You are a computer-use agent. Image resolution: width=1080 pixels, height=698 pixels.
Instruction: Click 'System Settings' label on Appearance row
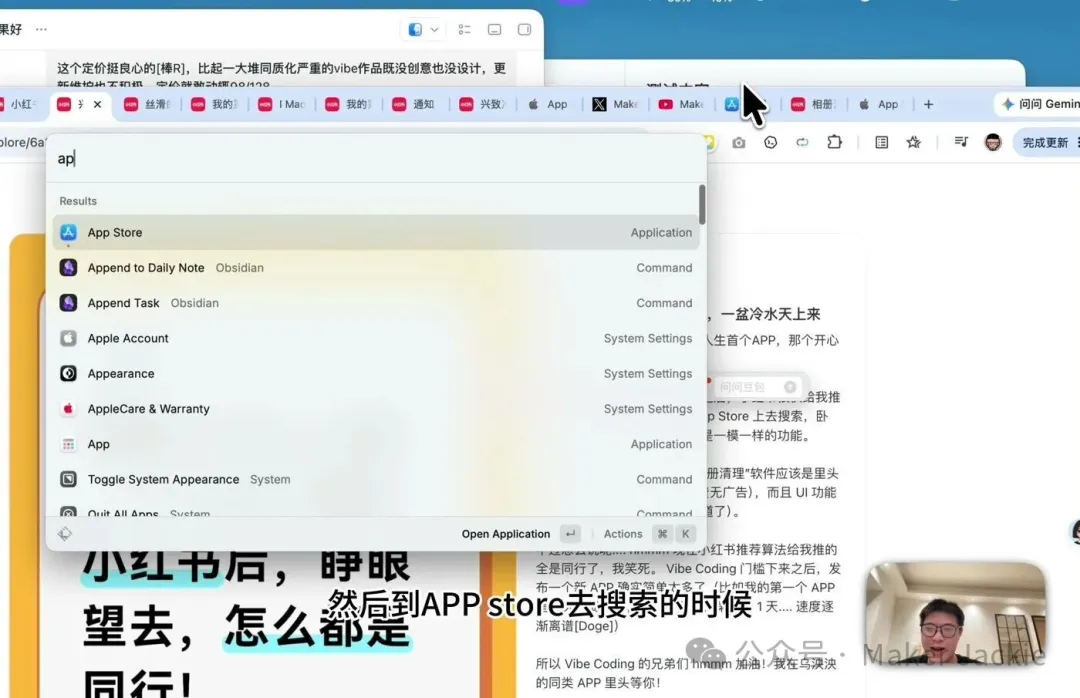tap(648, 373)
